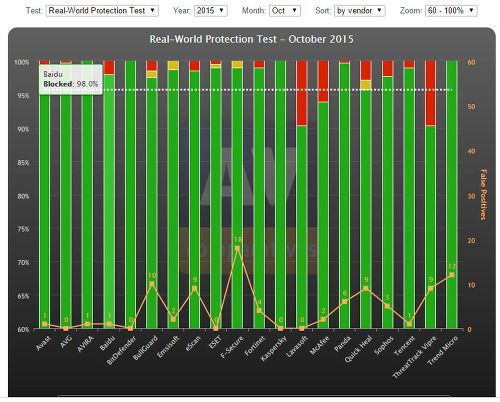
Task: Click the eScan false positives marker 9
Action: (195, 288)
